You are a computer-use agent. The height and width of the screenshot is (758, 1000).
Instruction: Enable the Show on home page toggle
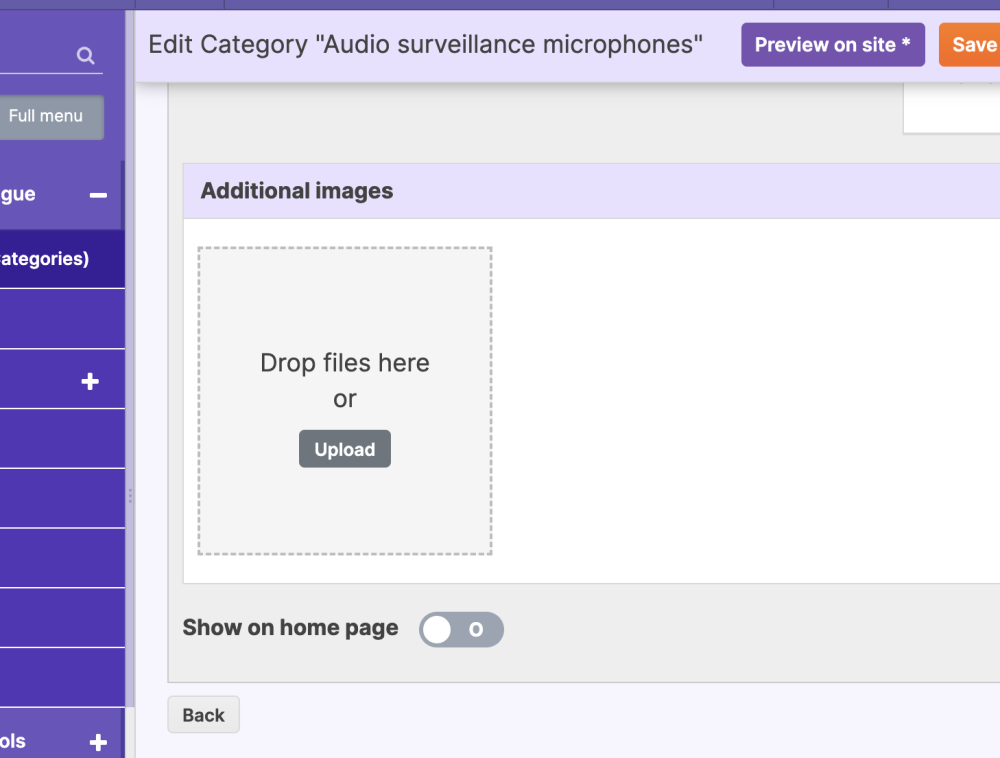point(461,629)
